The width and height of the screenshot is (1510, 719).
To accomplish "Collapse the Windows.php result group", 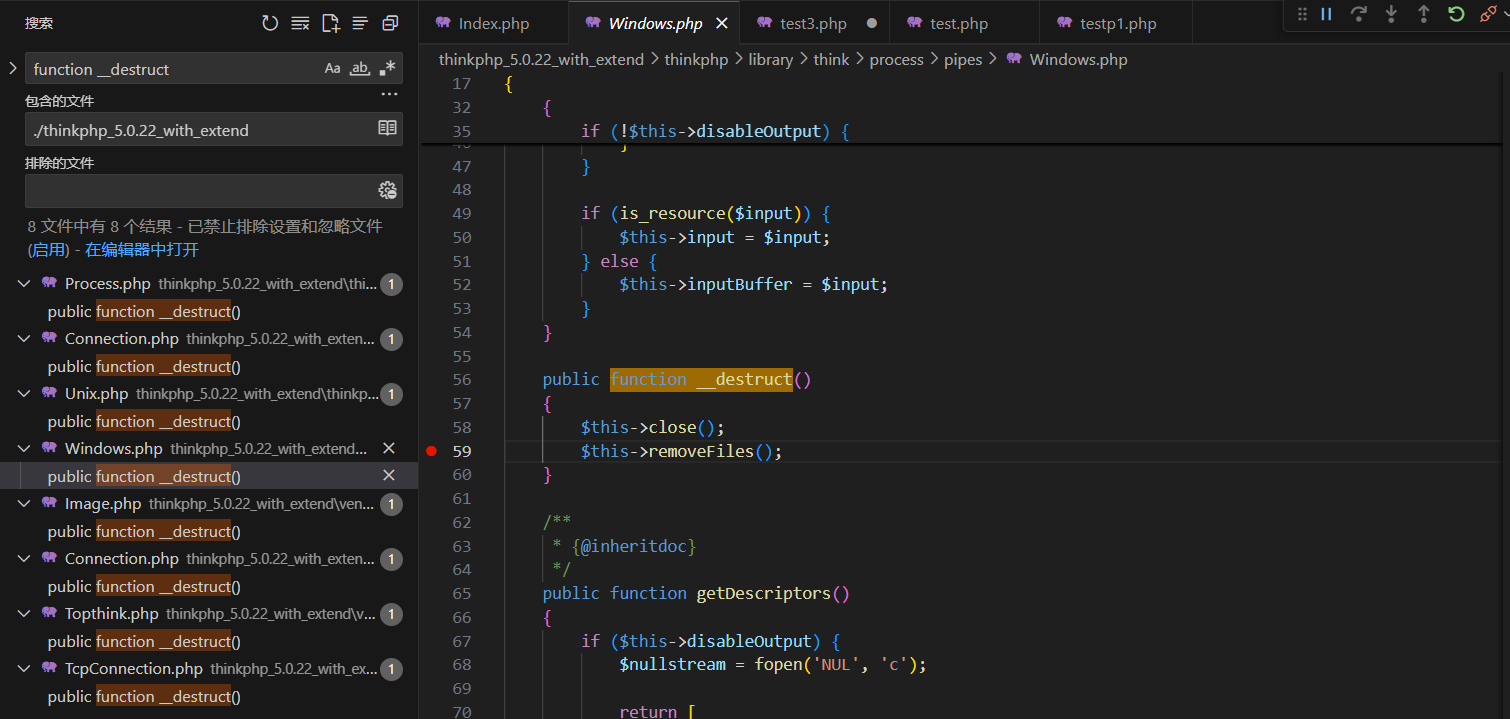I will [x=24, y=449].
